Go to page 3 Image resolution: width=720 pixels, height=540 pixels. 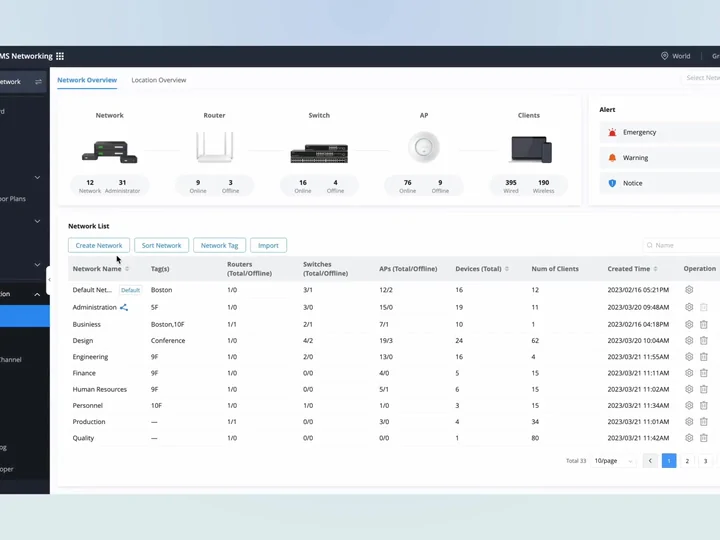pyautogui.click(x=705, y=461)
